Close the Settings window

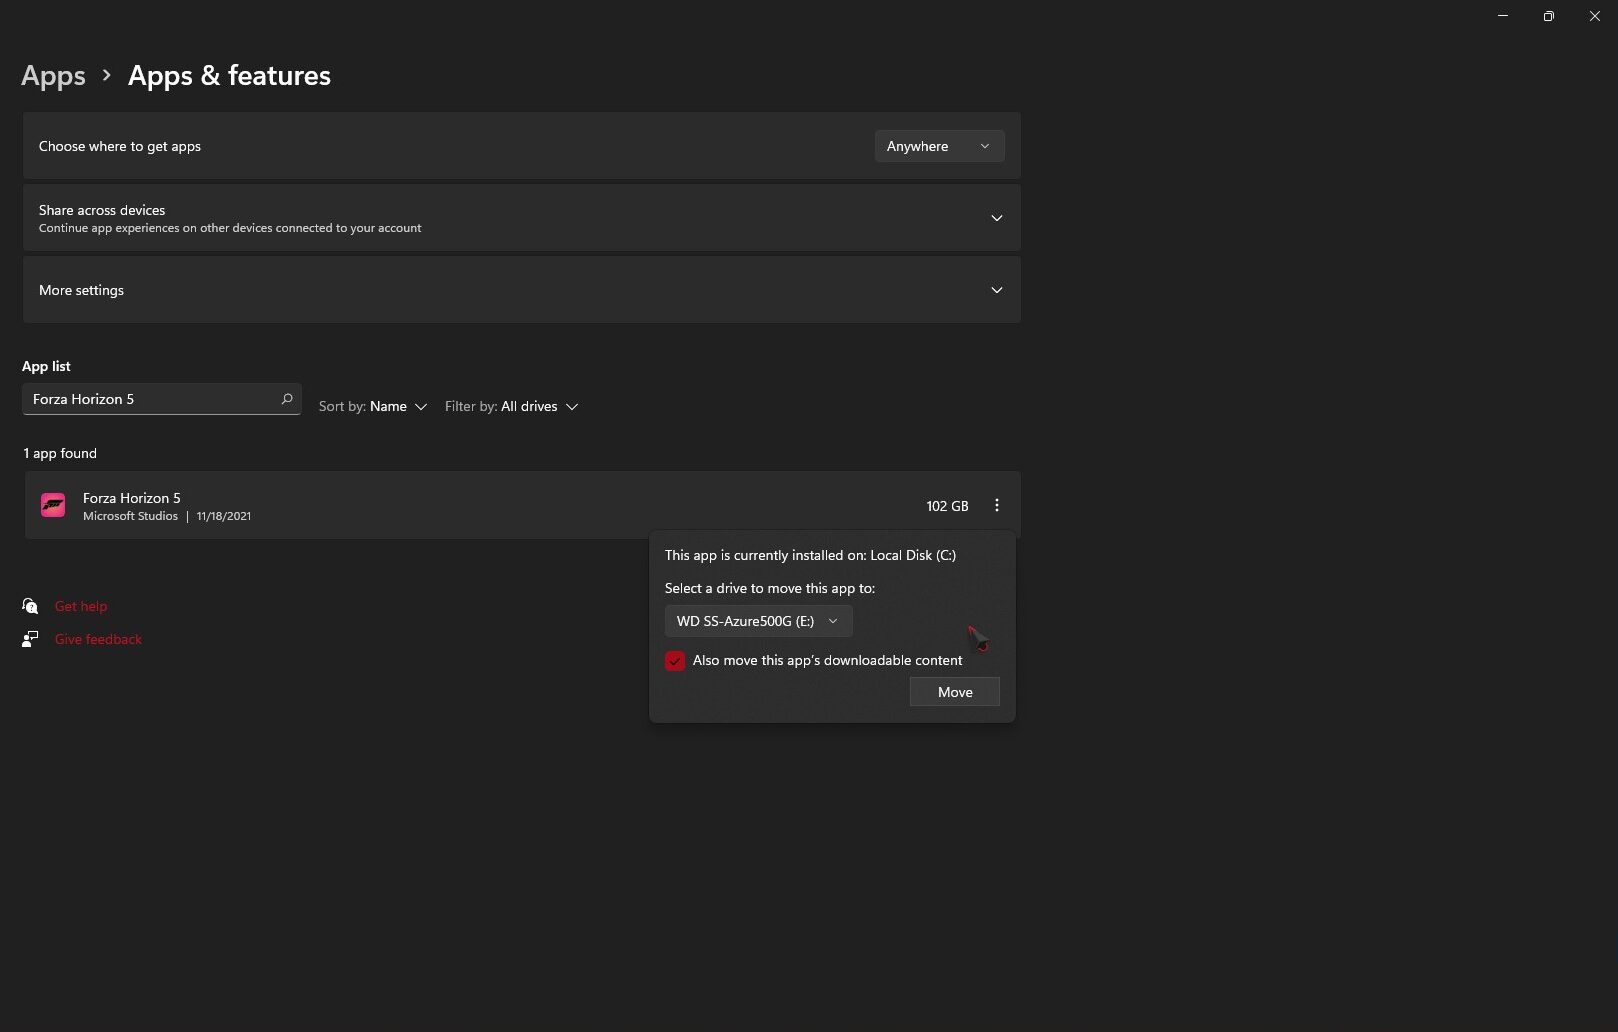(x=1594, y=16)
